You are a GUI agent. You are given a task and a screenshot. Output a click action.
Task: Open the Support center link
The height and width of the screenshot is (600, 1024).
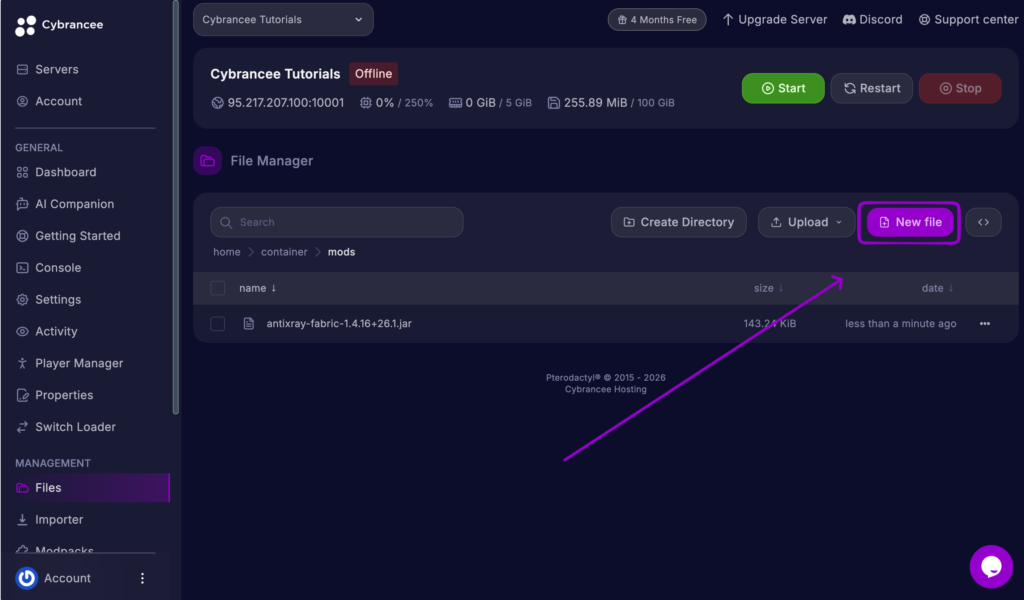pyautogui.click(x=968, y=20)
